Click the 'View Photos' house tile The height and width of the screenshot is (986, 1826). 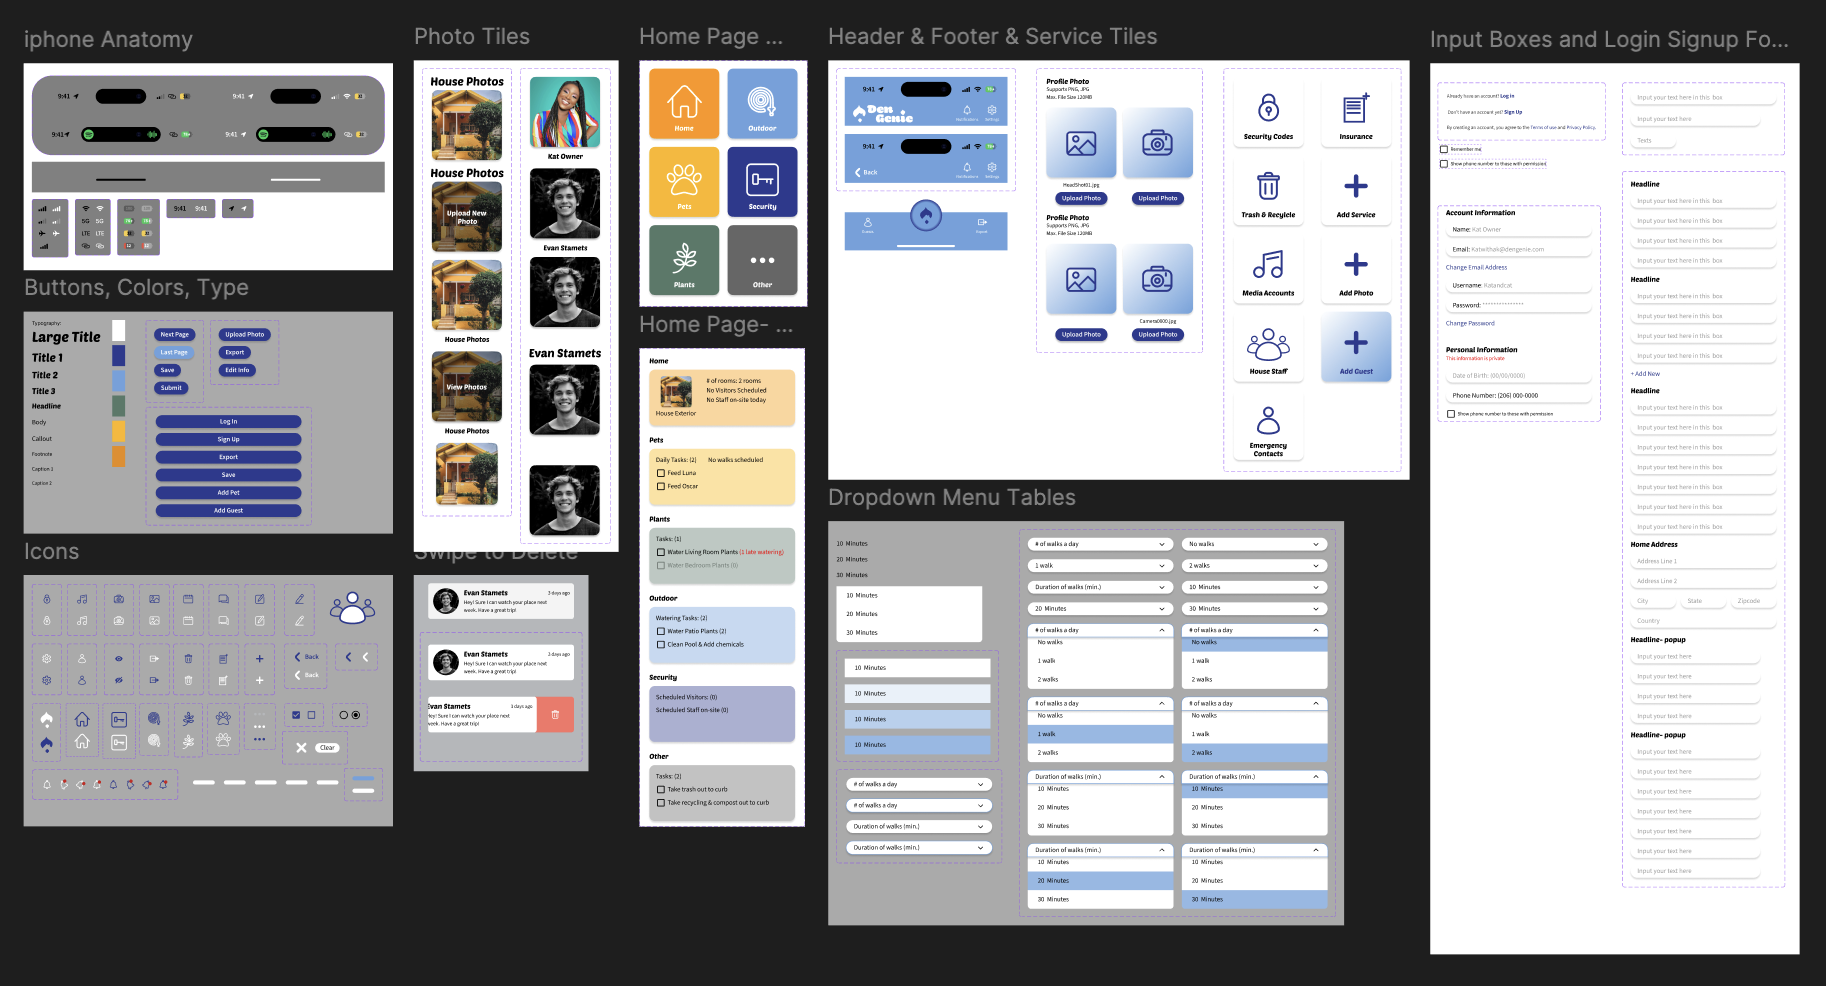coord(467,387)
